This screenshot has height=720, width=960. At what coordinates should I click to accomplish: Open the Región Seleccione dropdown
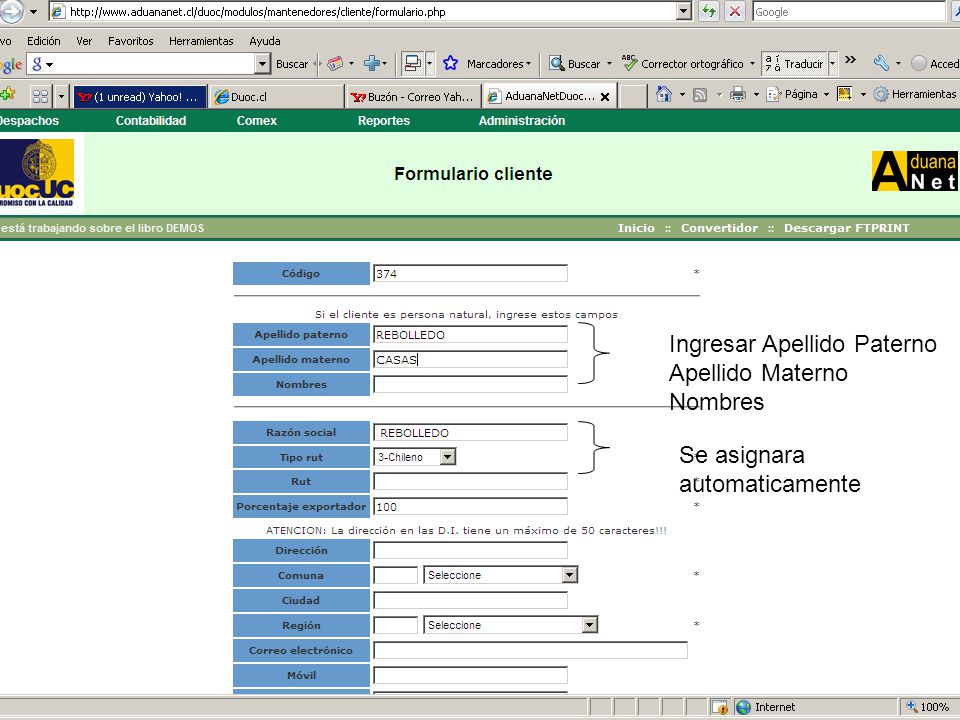pyautogui.click(x=590, y=625)
